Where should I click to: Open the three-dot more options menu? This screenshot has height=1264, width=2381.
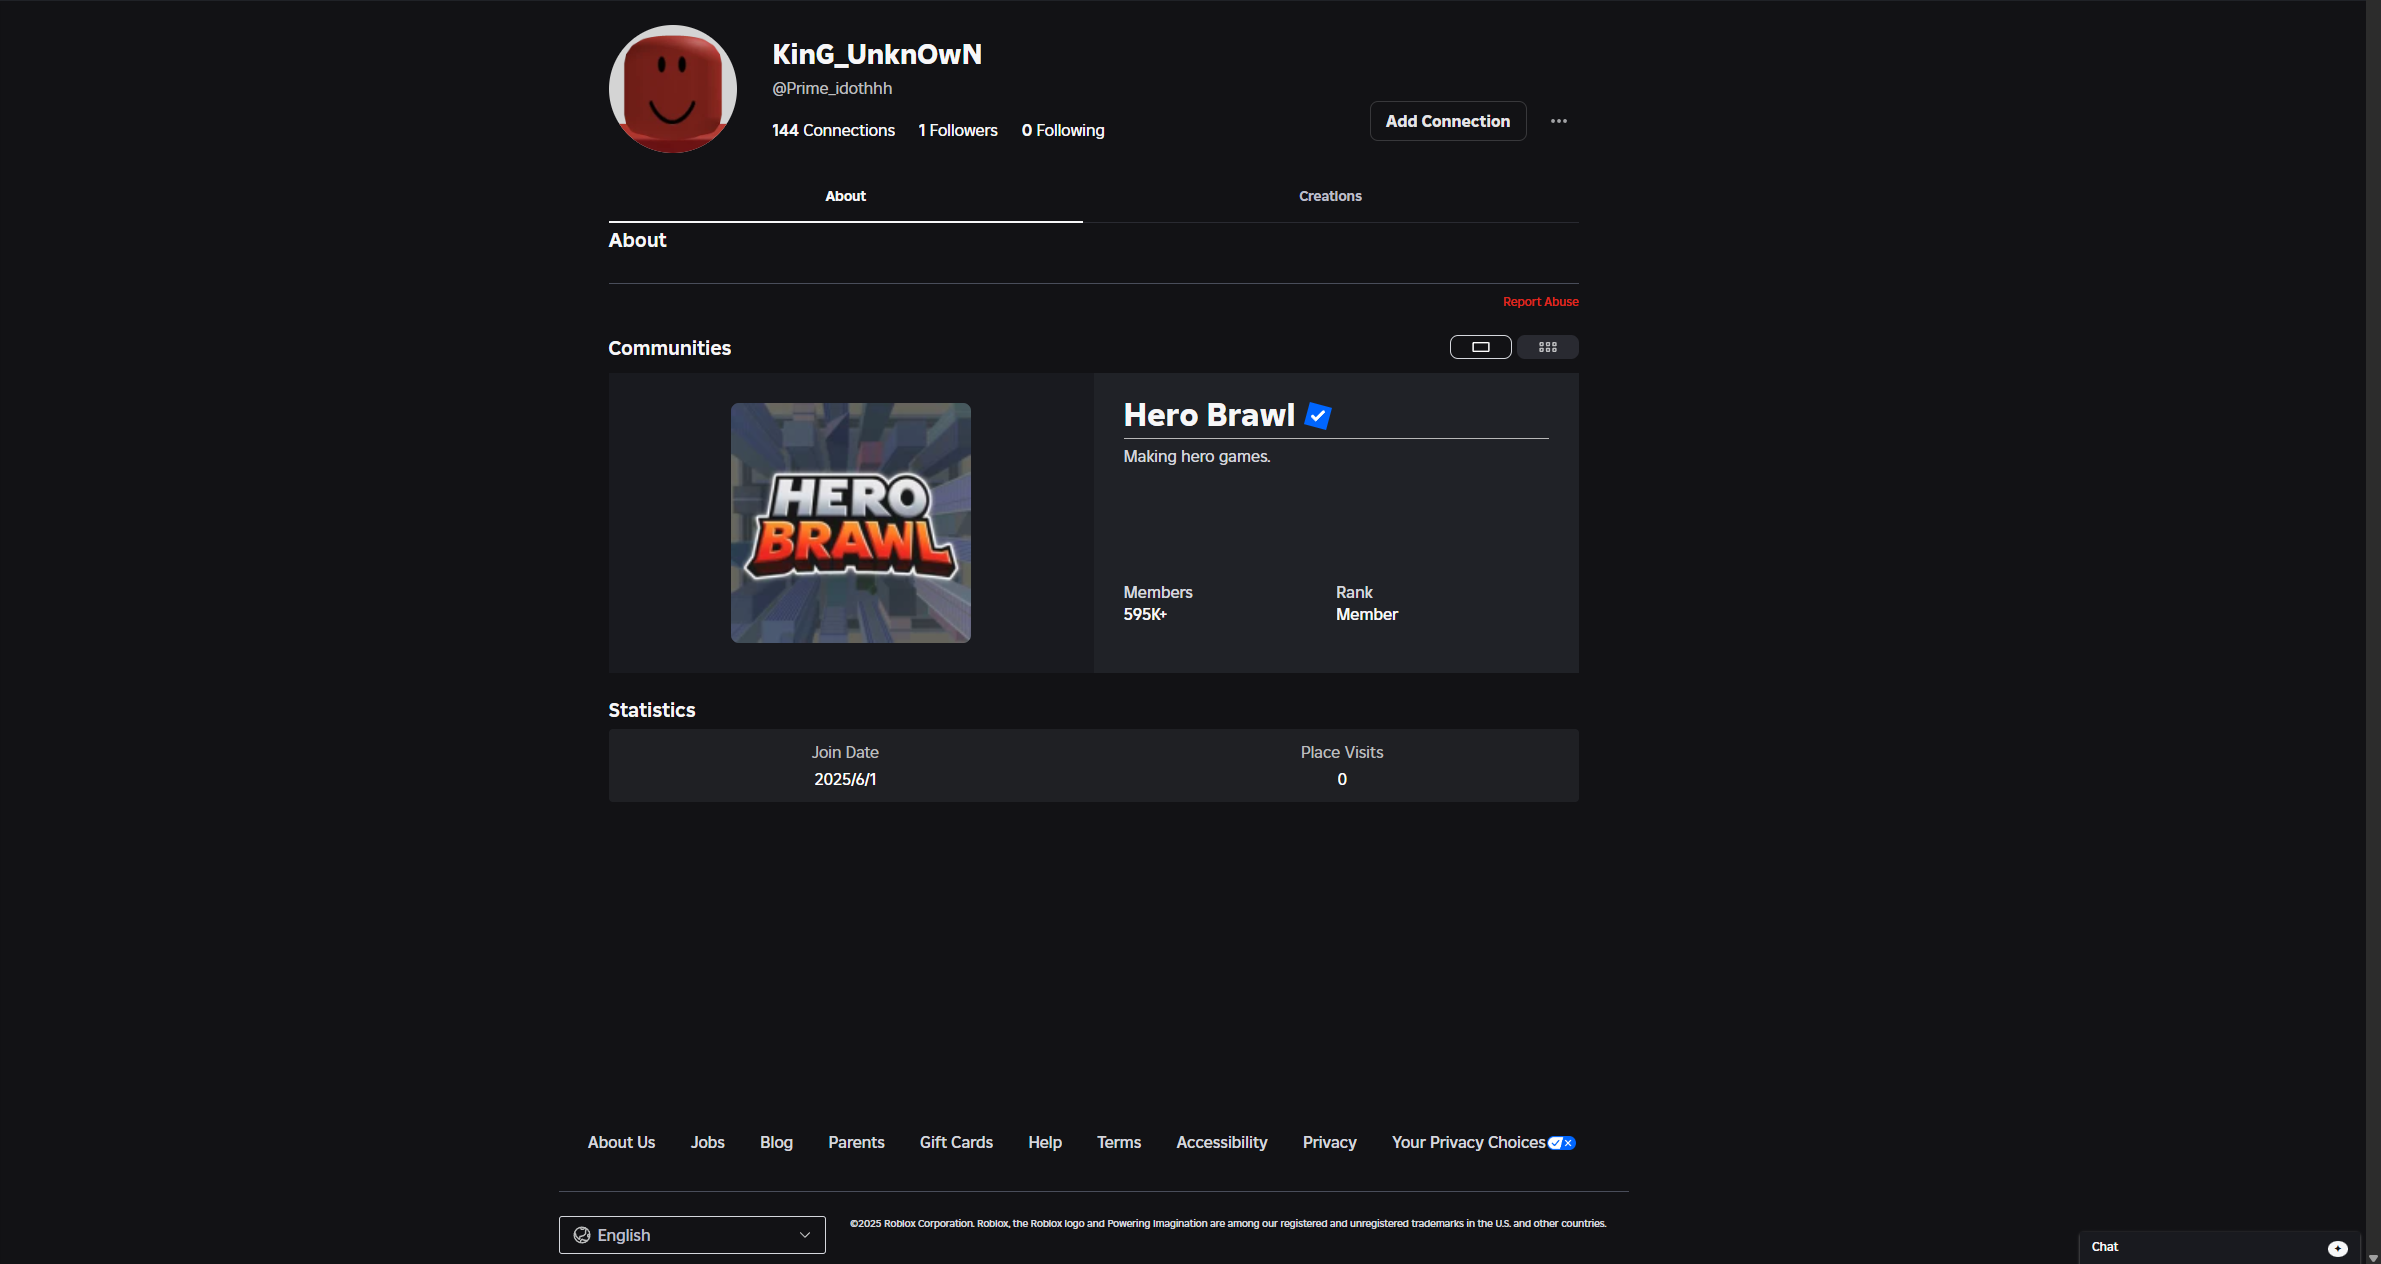click(x=1558, y=121)
